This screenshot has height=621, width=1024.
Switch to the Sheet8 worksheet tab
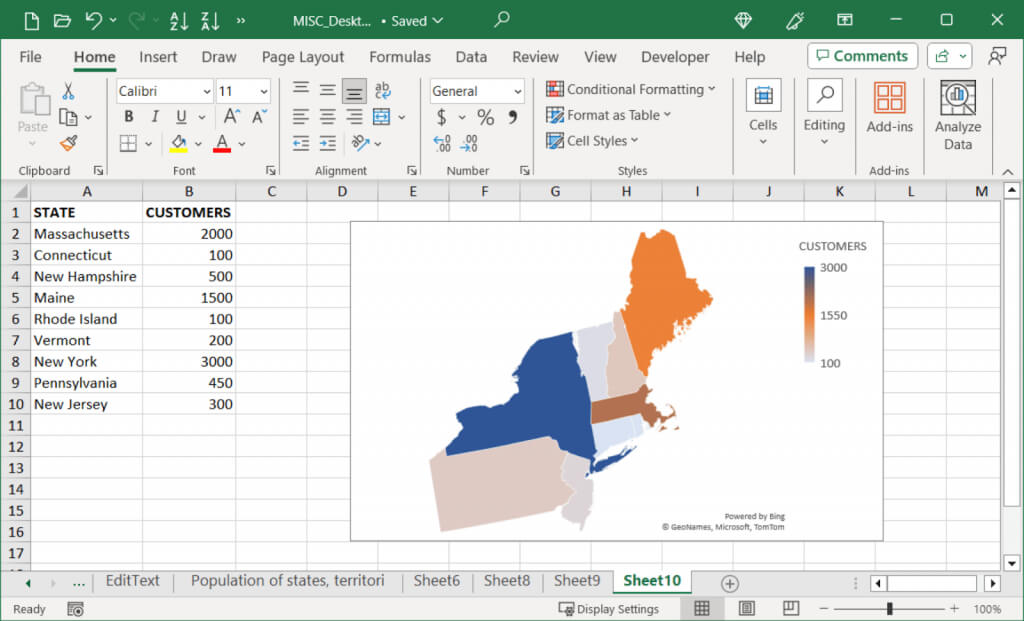pos(506,581)
